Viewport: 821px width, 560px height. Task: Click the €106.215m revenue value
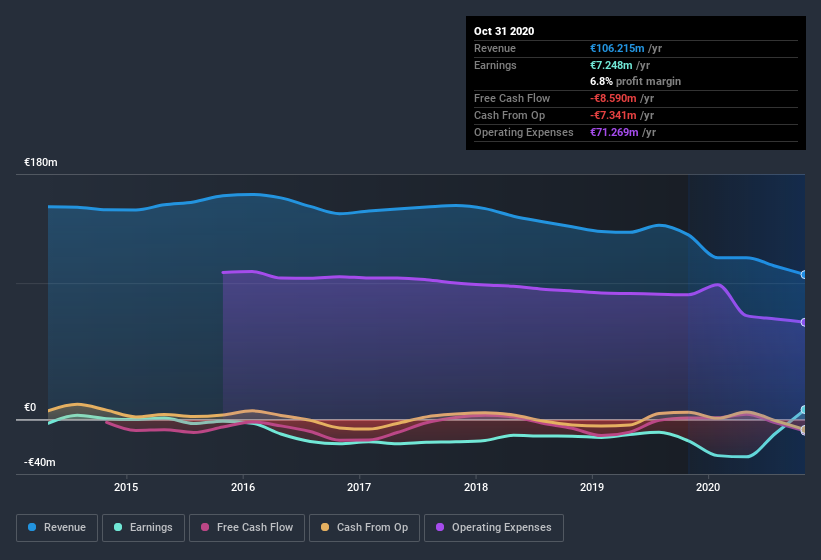point(617,48)
